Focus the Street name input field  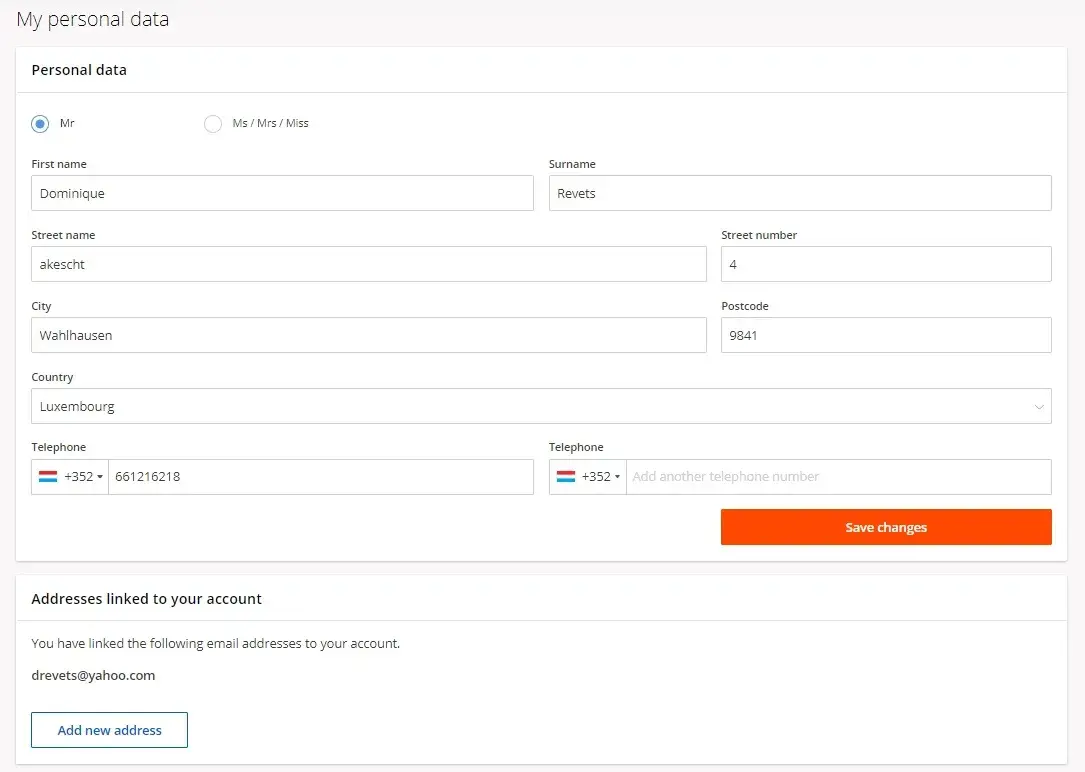coord(368,265)
